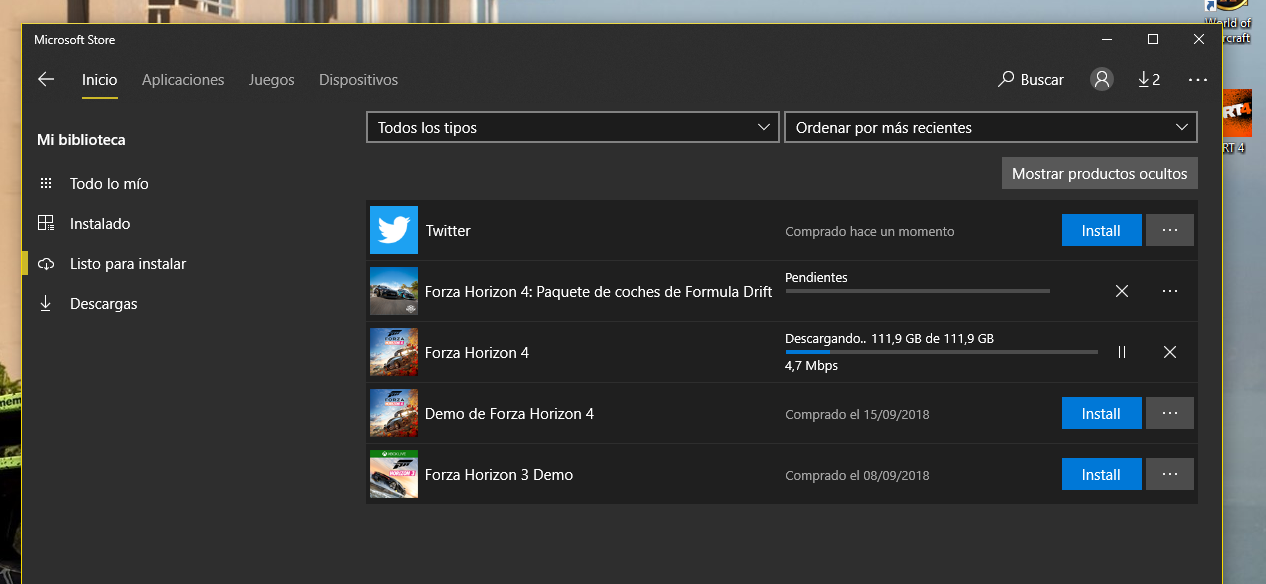Expand the Ordenar por más recientes dropdown

point(990,127)
